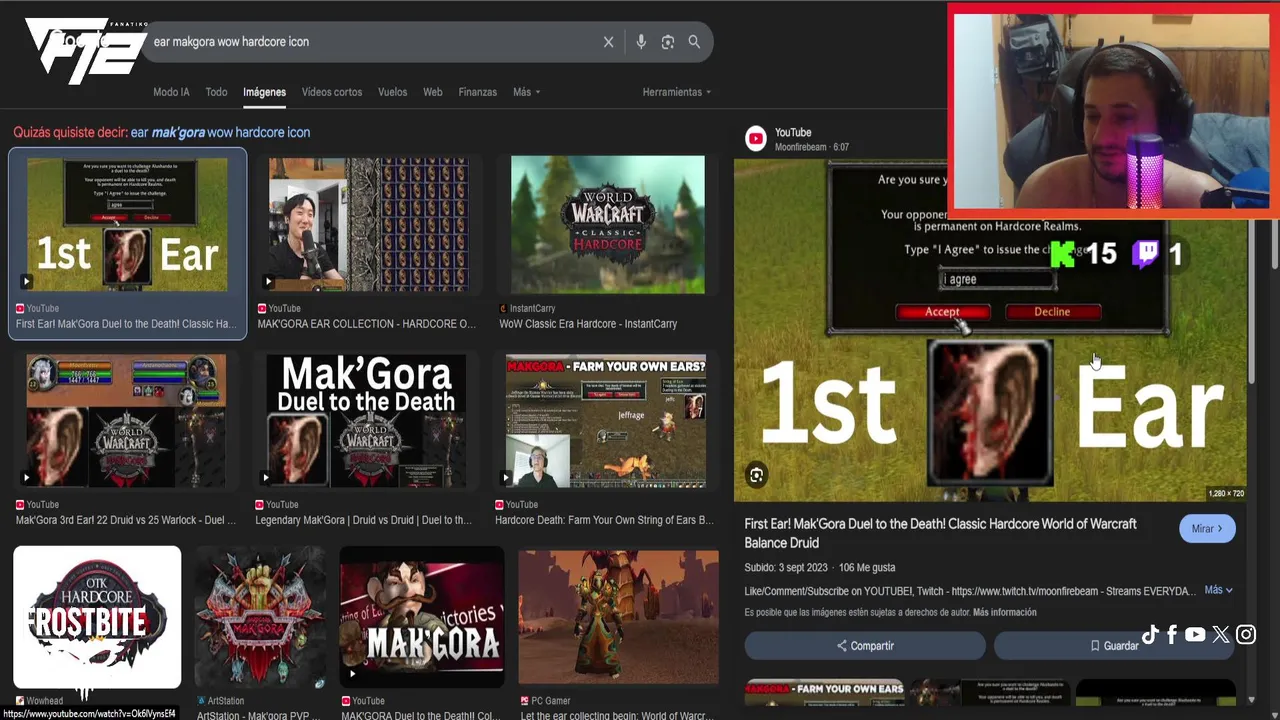Viewport: 1280px width, 720px height.
Task: Open 1st Ear thumbnail result
Action: tap(127, 224)
